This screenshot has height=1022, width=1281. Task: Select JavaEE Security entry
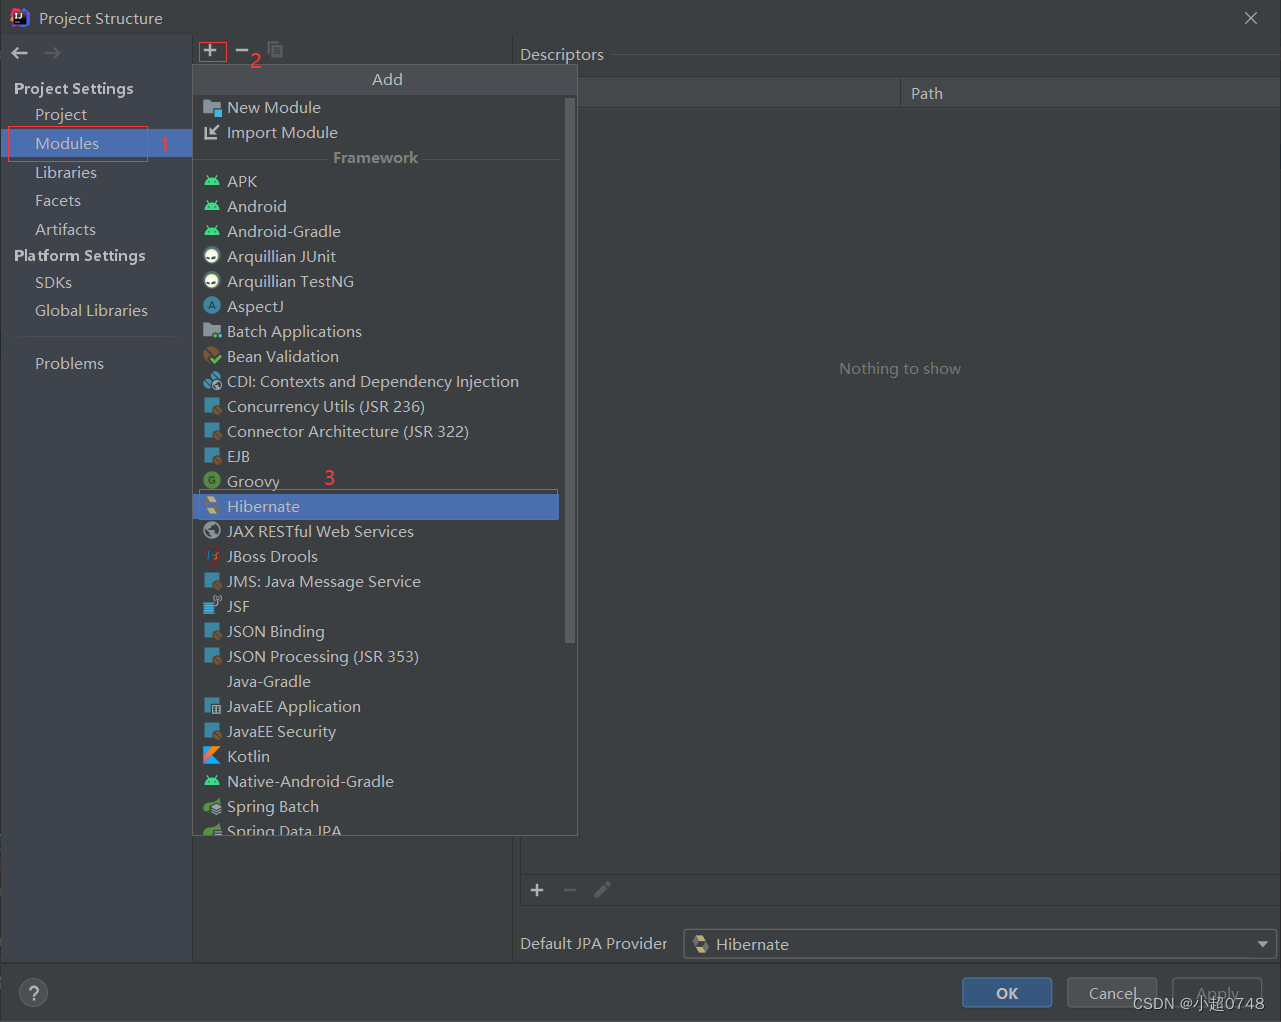pos(375,731)
